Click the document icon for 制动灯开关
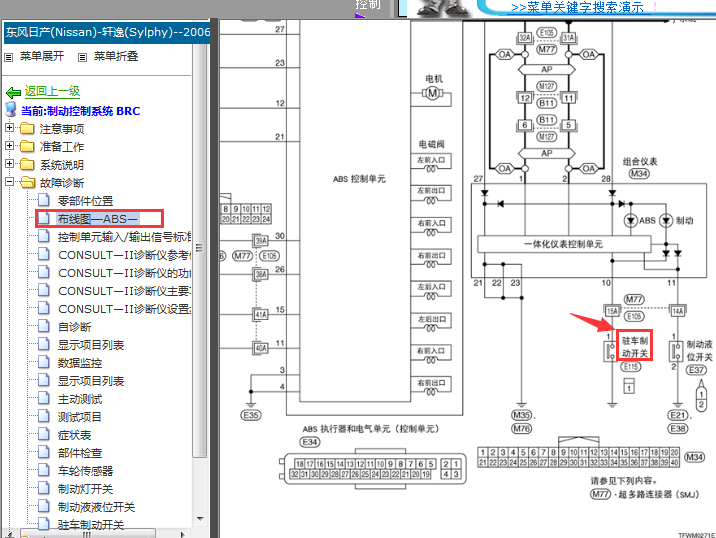The height and width of the screenshot is (538, 716). tap(44, 488)
